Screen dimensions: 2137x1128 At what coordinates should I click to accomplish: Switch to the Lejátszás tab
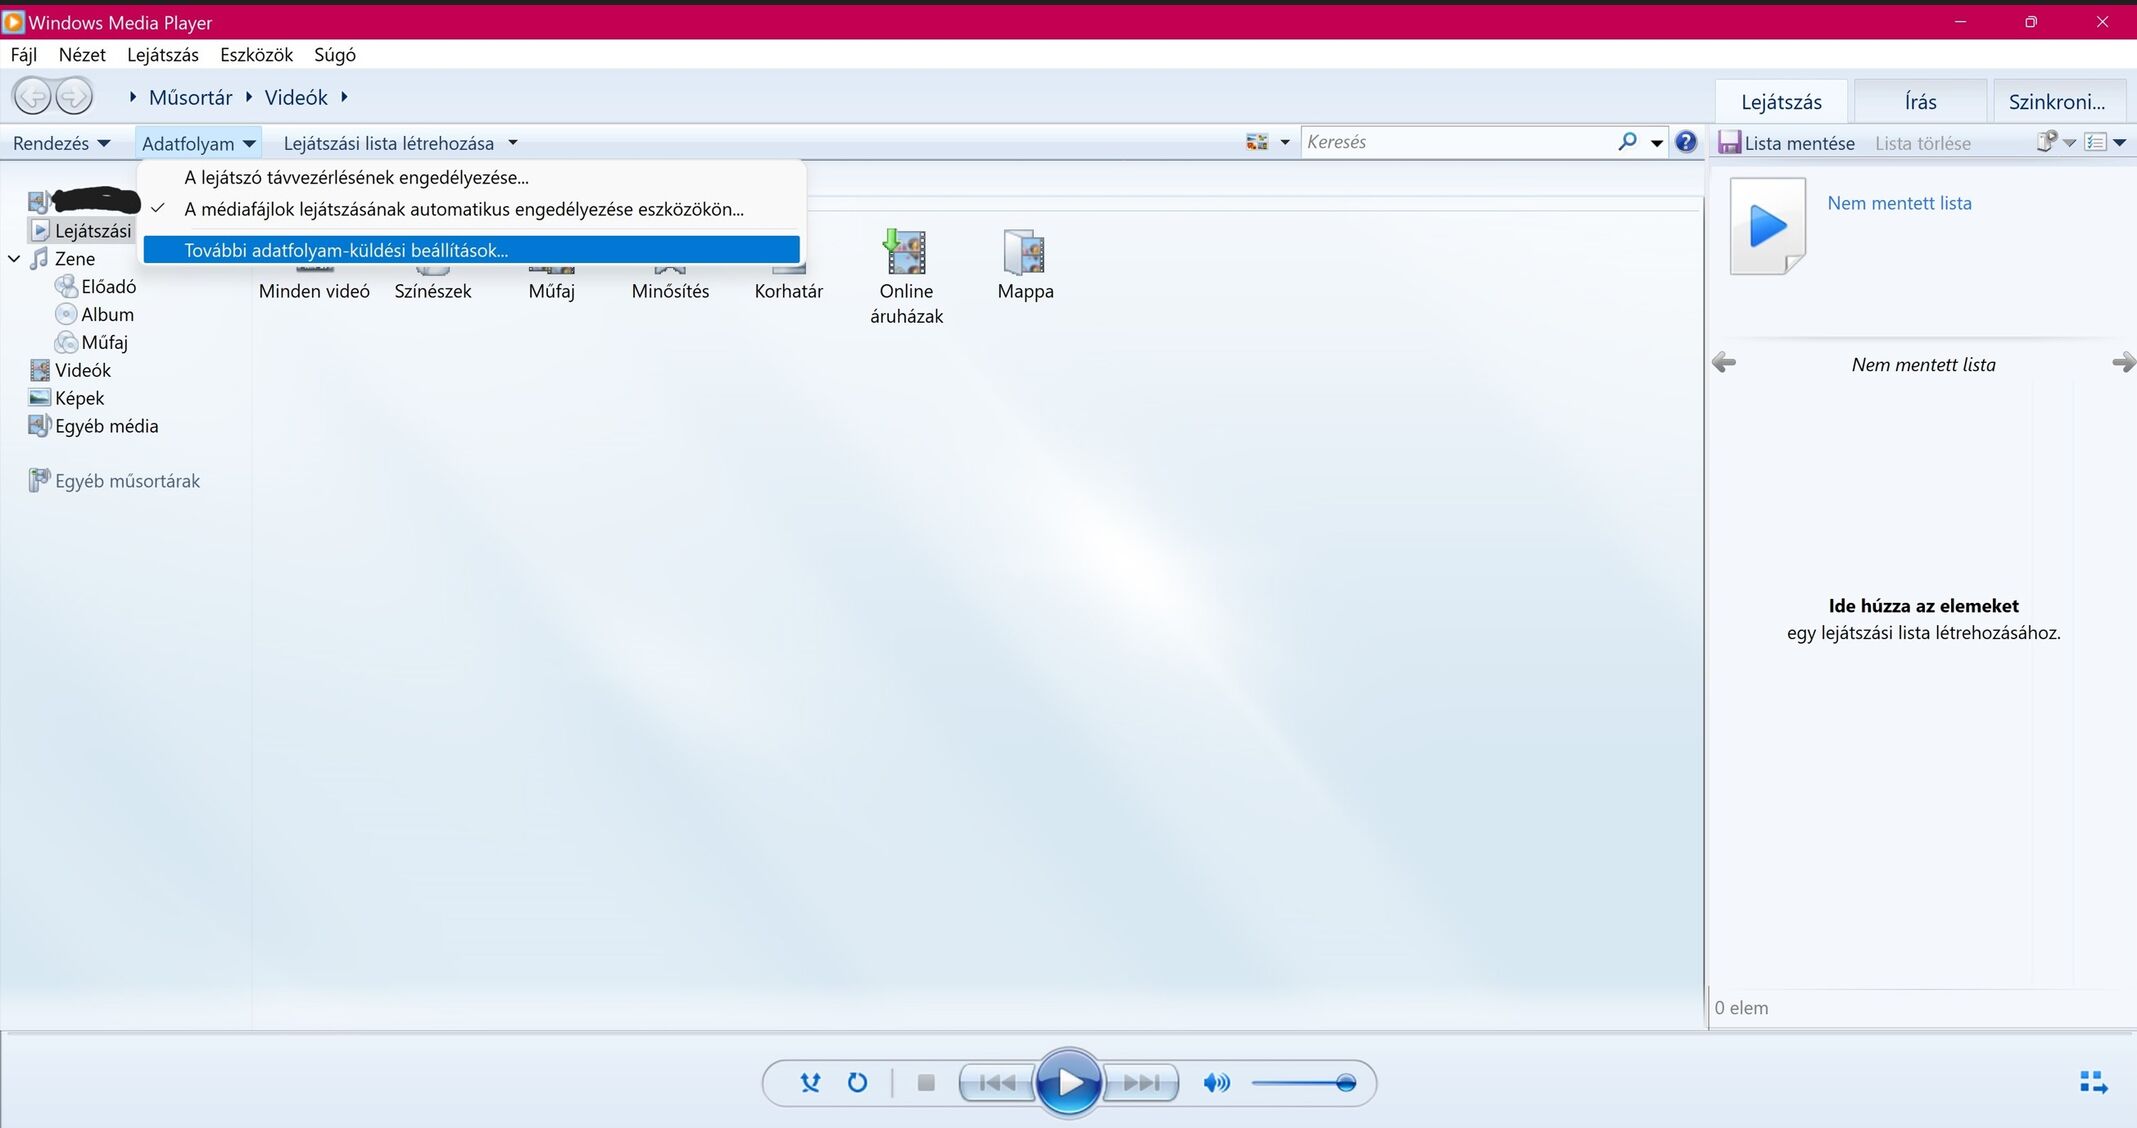(x=1781, y=102)
